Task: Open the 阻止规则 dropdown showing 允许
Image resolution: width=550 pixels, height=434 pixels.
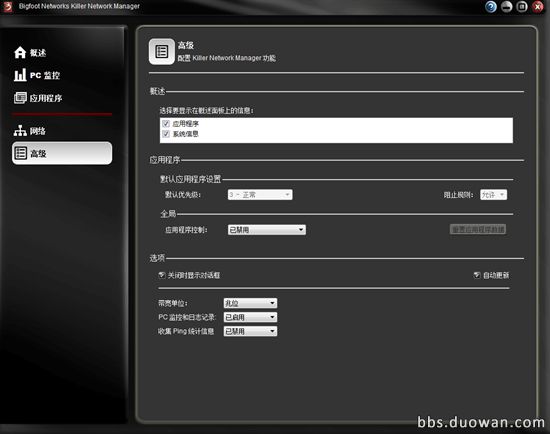Action: (x=493, y=195)
